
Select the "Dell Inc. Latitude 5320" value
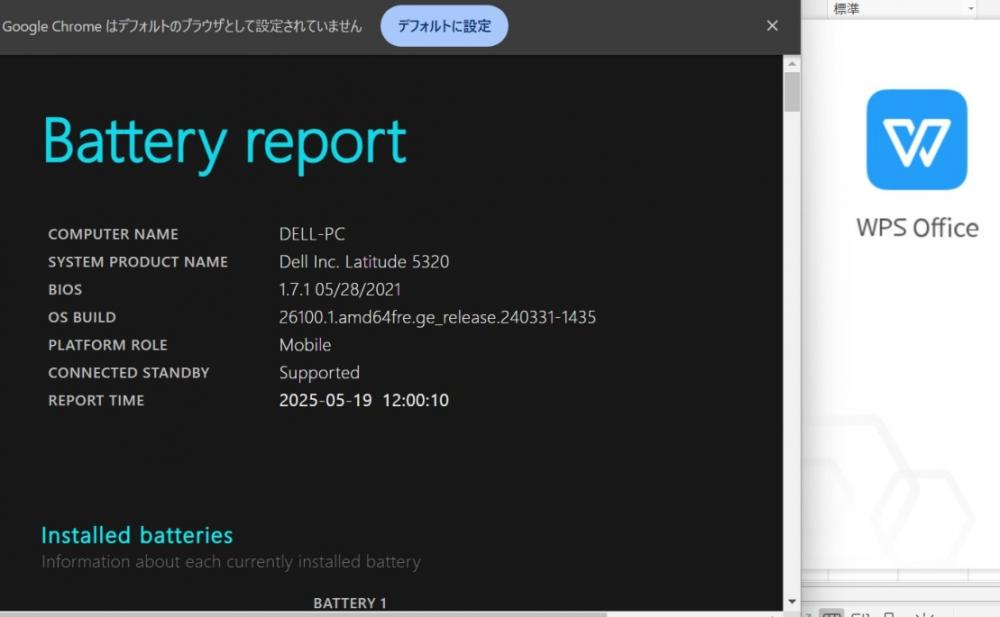tap(364, 262)
